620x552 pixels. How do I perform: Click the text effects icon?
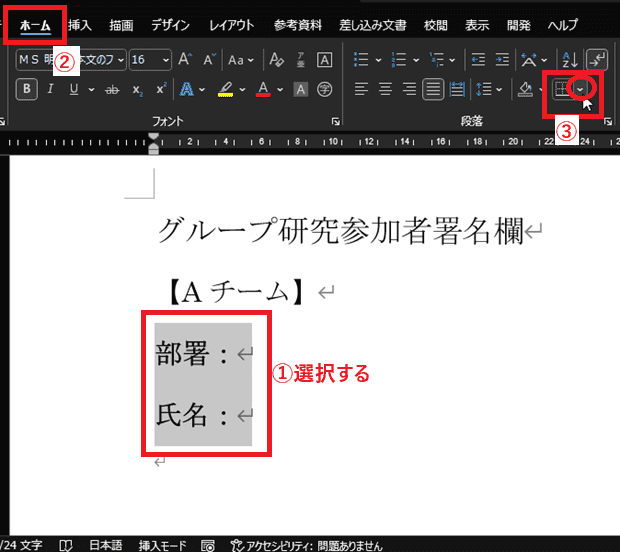186,89
